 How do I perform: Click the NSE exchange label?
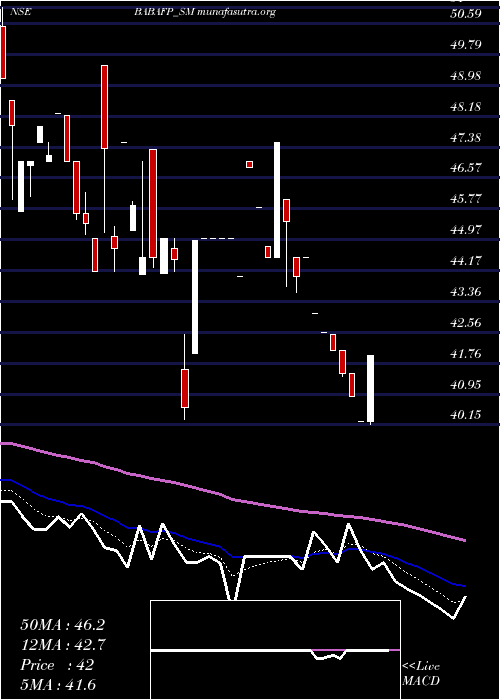[x=21, y=12]
